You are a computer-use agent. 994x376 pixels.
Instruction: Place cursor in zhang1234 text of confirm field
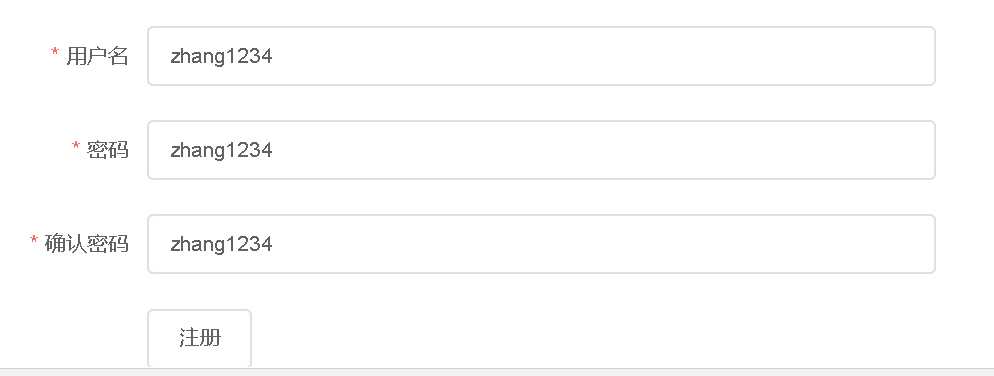pos(221,244)
